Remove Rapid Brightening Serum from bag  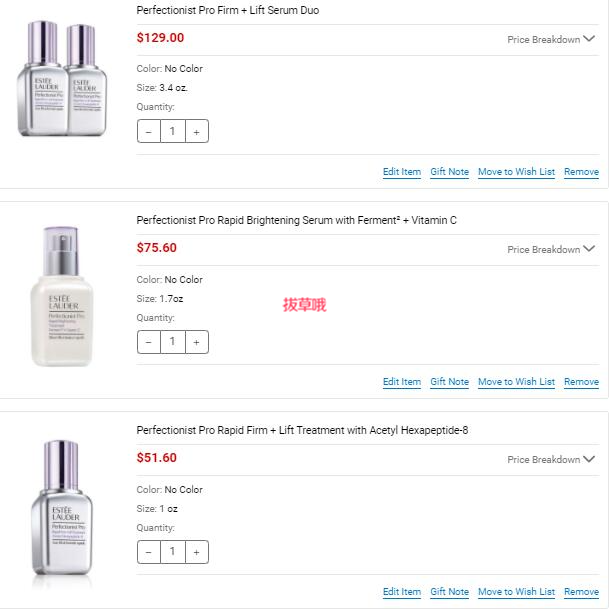[x=581, y=382]
